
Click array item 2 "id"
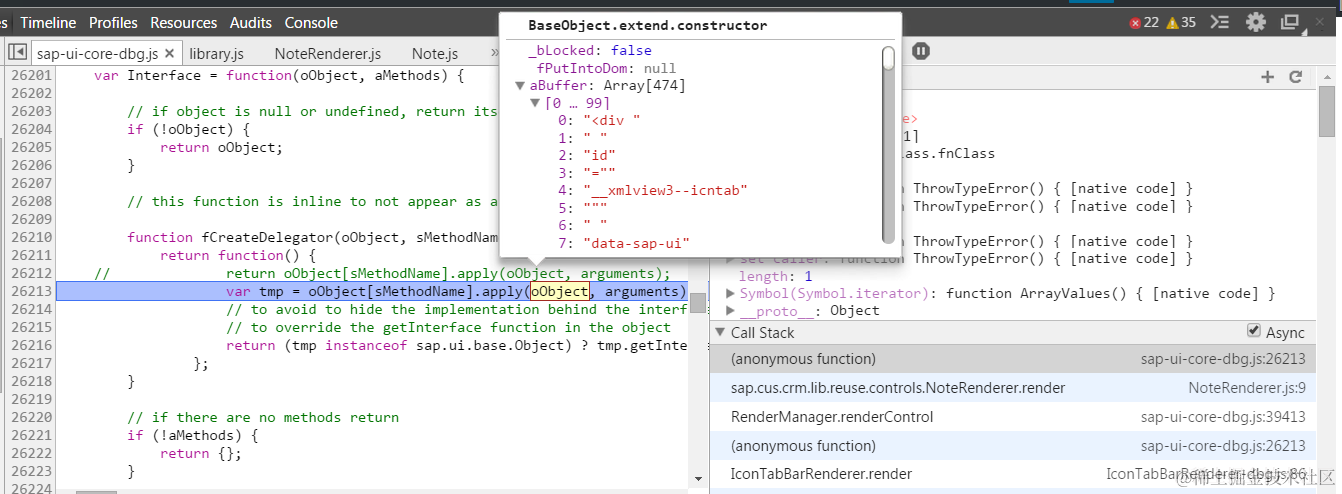[587, 155]
